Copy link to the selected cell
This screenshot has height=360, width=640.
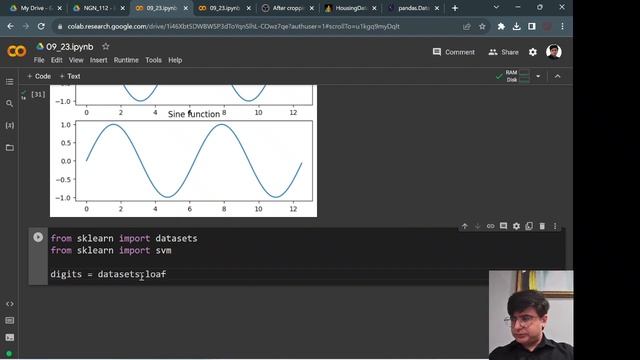pos(490,226)
